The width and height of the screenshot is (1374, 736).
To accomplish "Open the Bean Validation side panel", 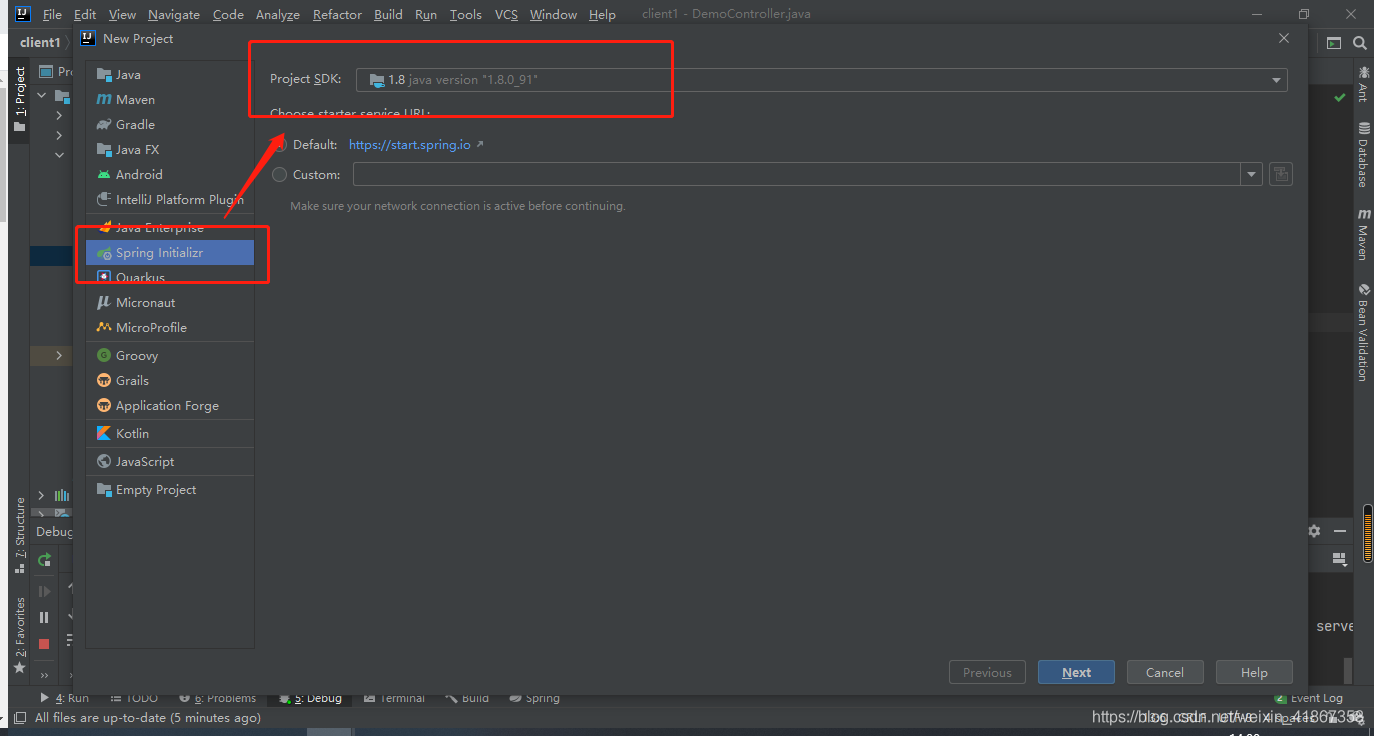I will pos(1362,331).
